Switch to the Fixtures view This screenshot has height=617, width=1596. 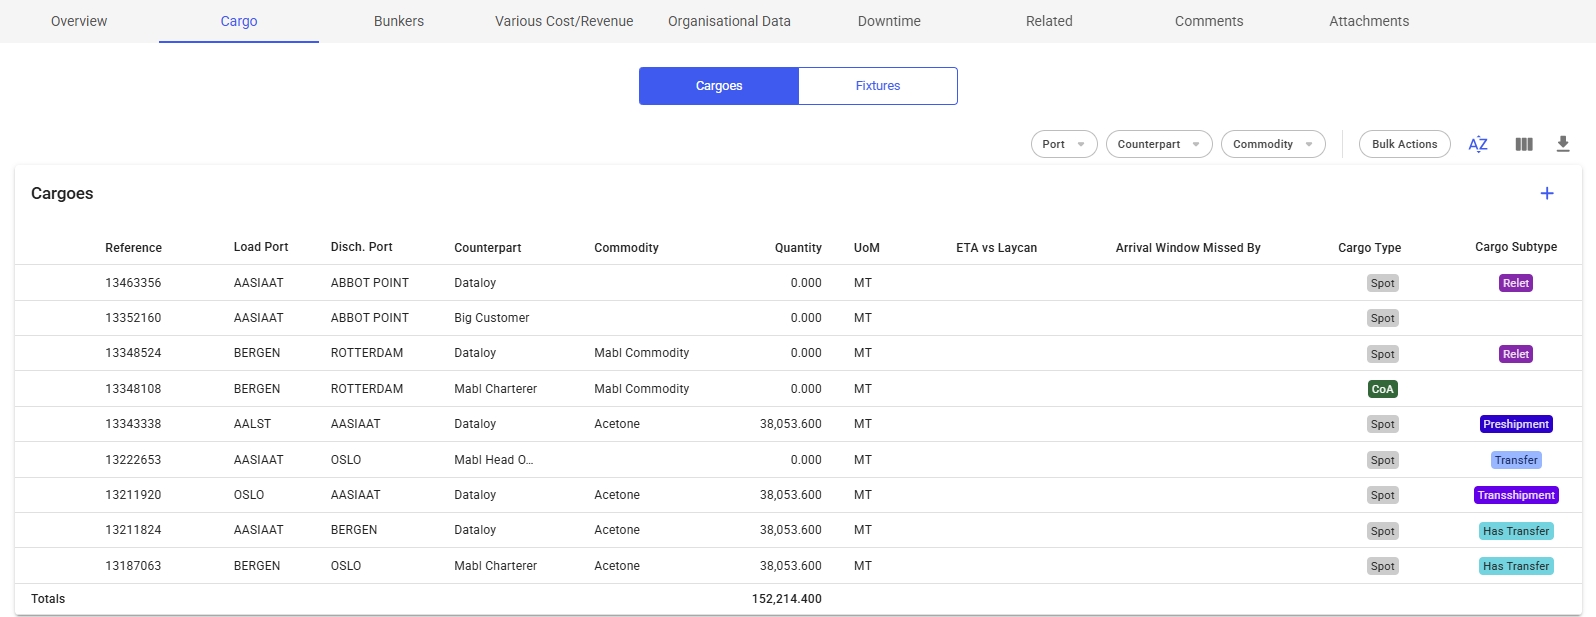(877, 86)
